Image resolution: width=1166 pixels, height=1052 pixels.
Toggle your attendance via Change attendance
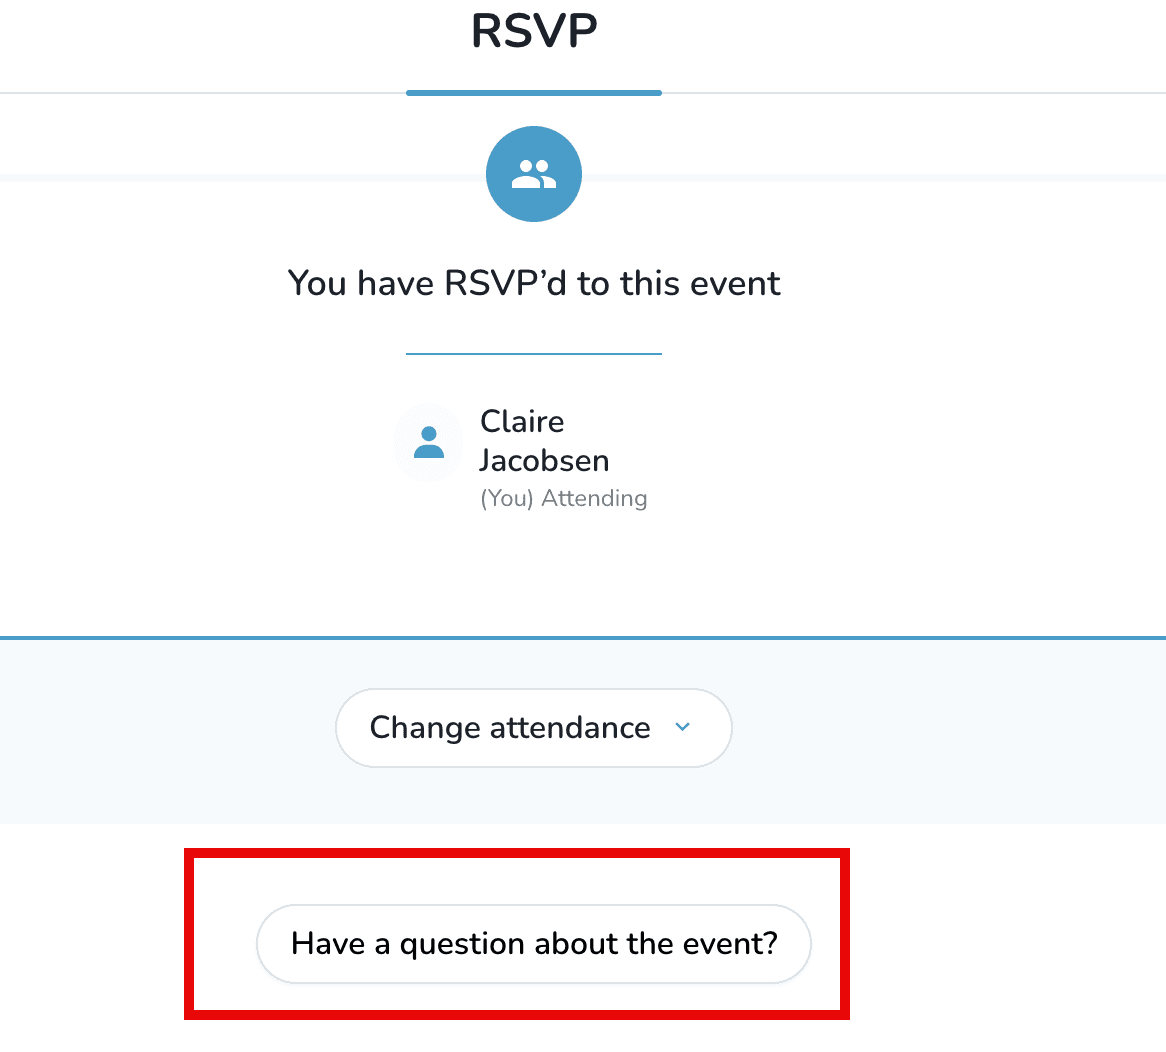tap(533, 728)
